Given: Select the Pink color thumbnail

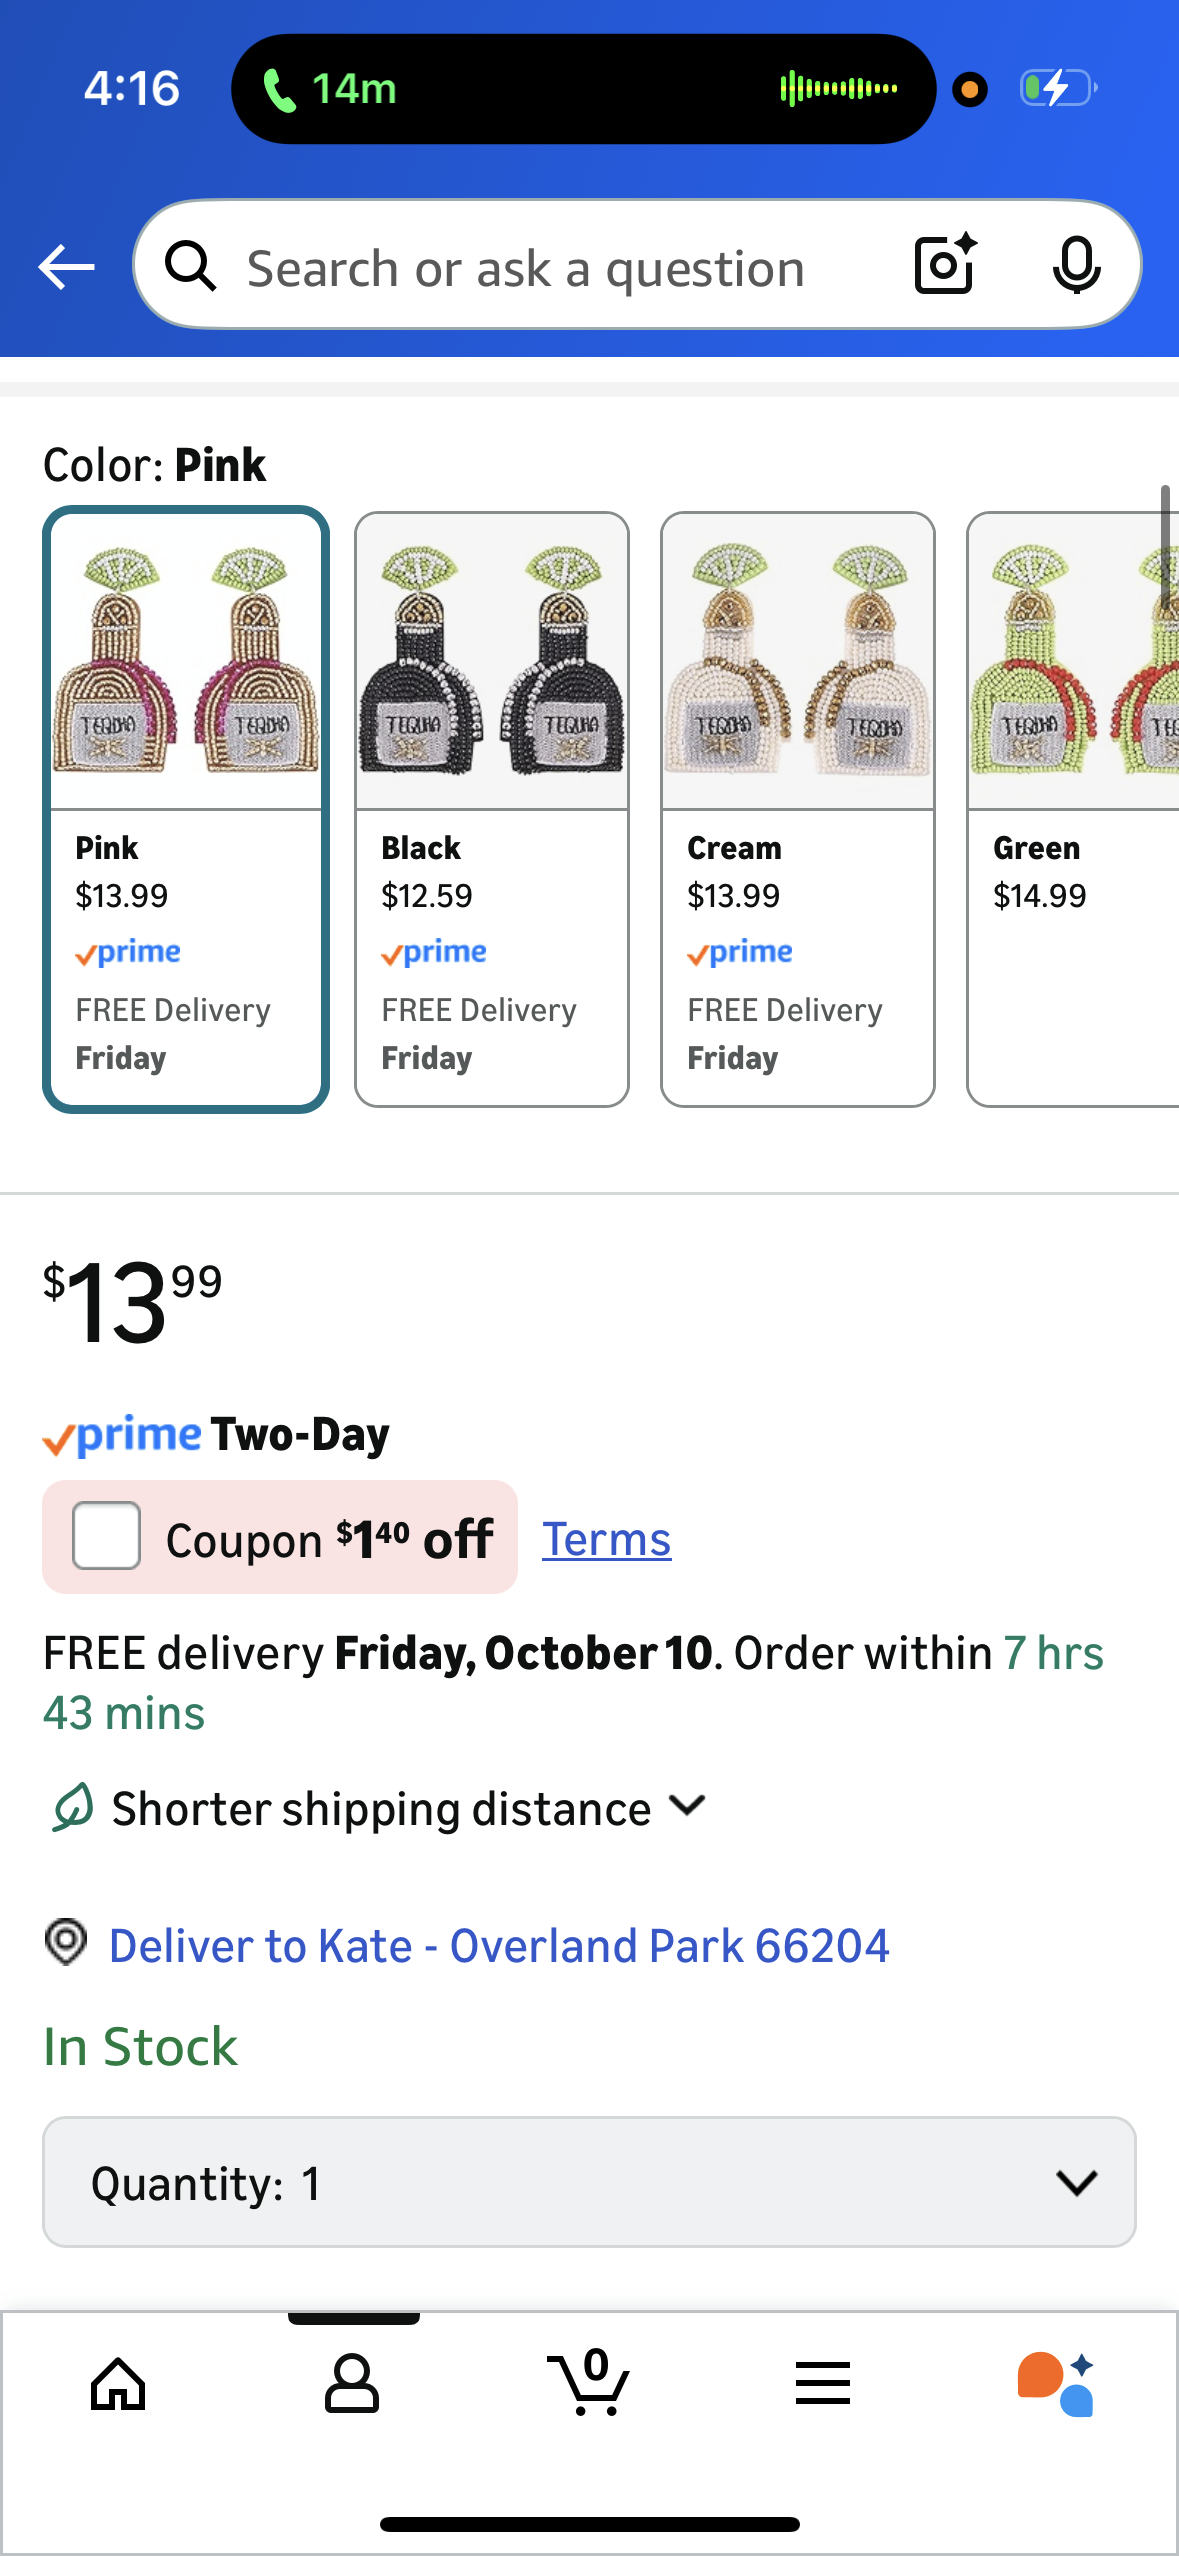Looking at the screenshot, I should click(186, 809).
